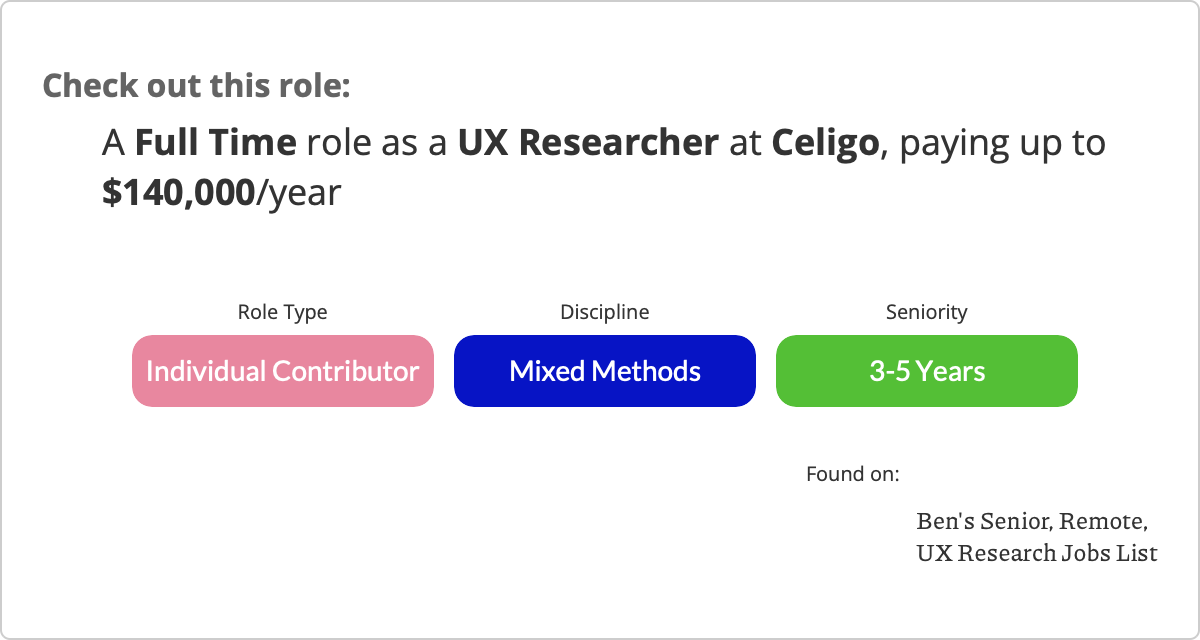
Task: Click the green 3-5 Years badge
Action: [x=926, y=371]
